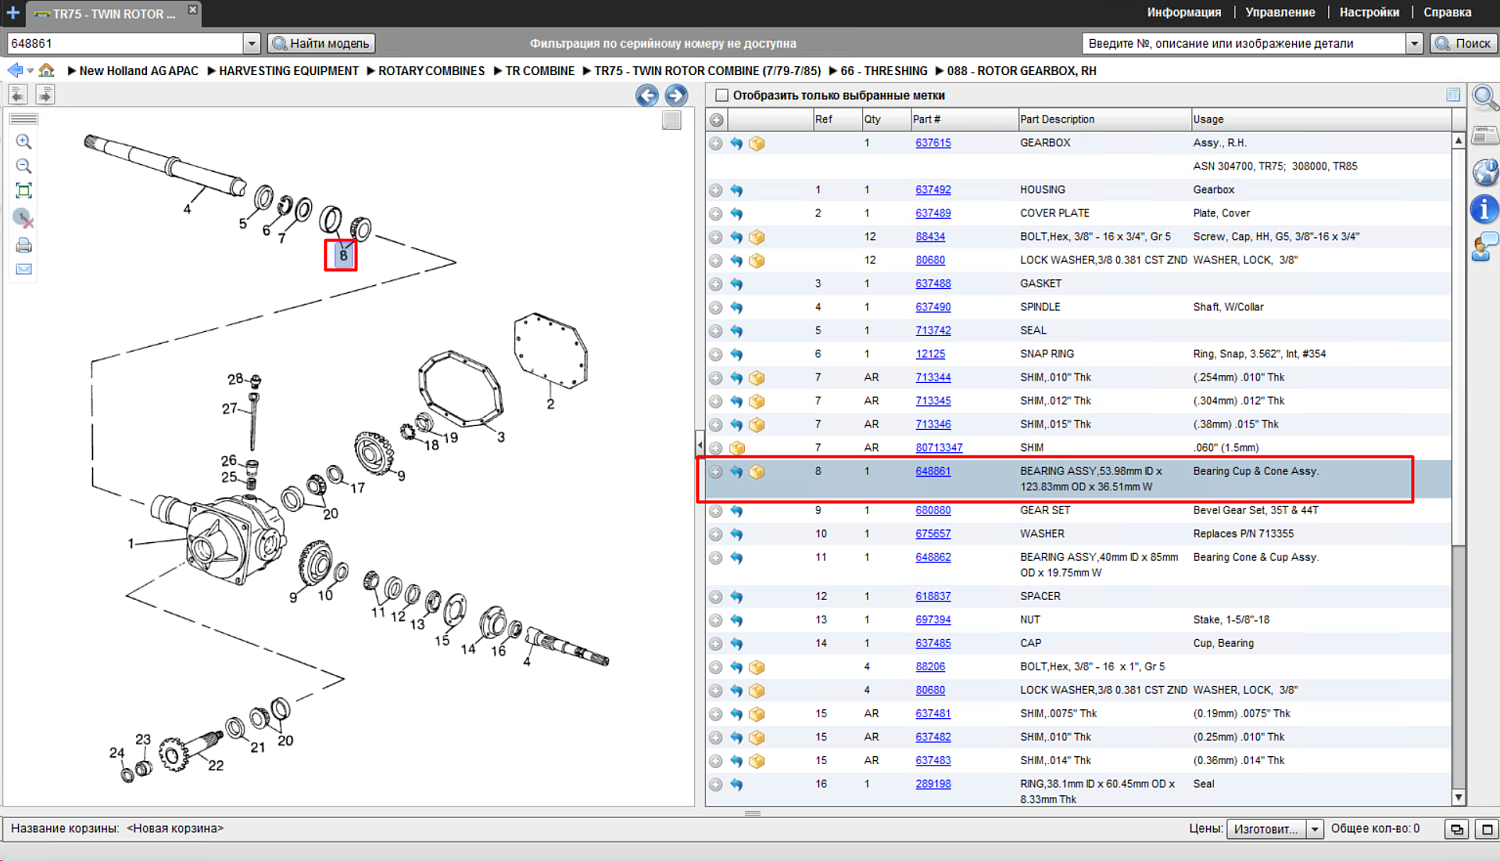Toggle the plus circle in the 12125 SNAP RING row
1500x861 pixels.
716,355
